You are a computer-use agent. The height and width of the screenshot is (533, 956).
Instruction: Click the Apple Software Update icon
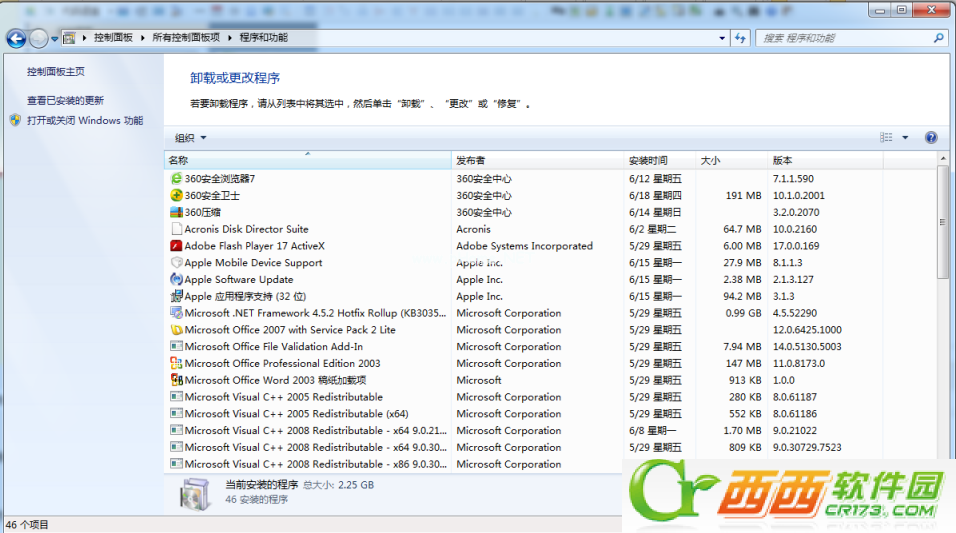point(176,279)
